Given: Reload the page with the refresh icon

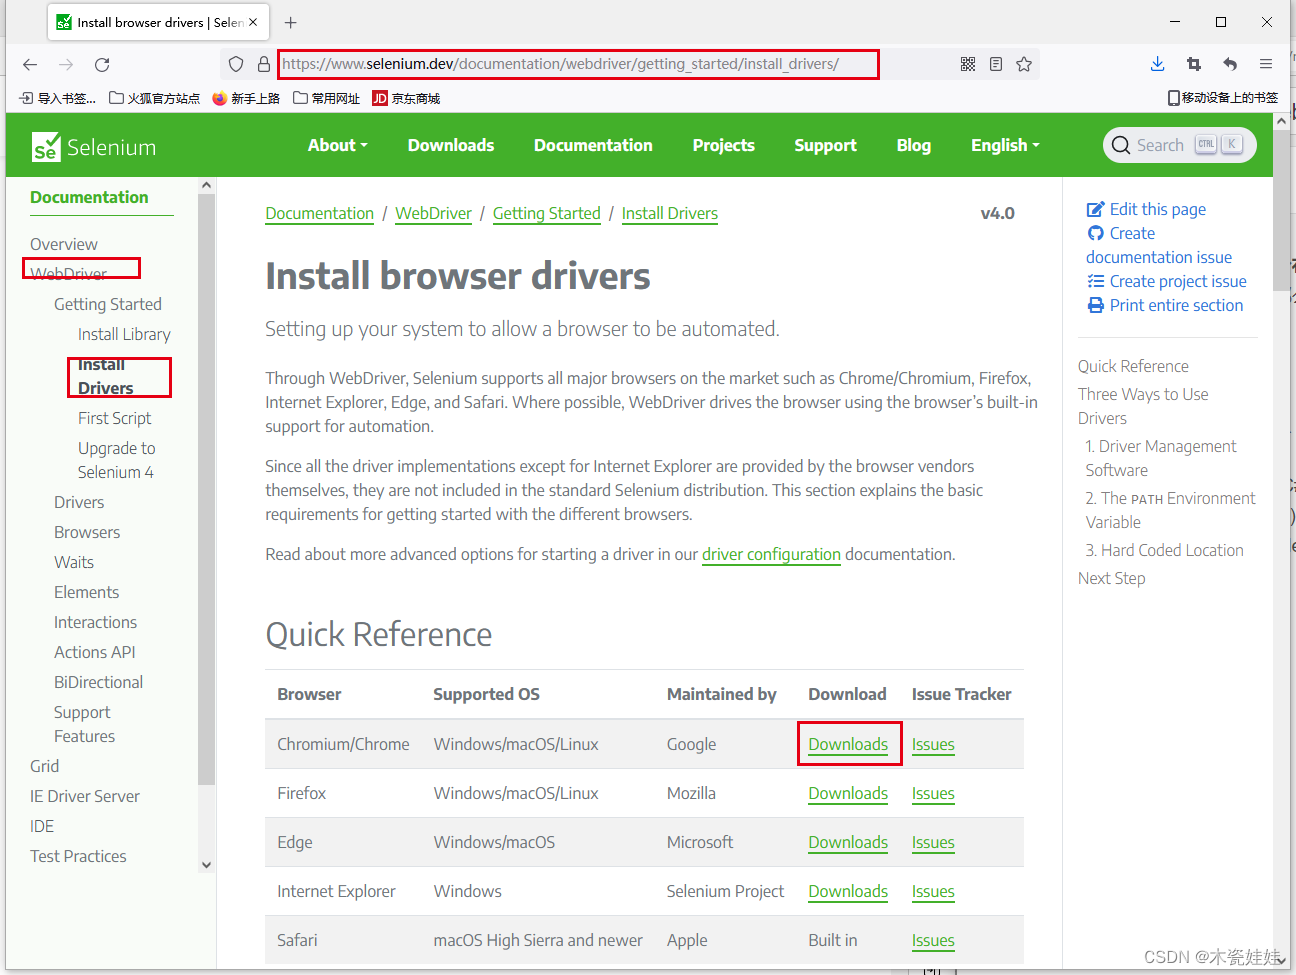Looking at the screenshot, I should 102,64.
